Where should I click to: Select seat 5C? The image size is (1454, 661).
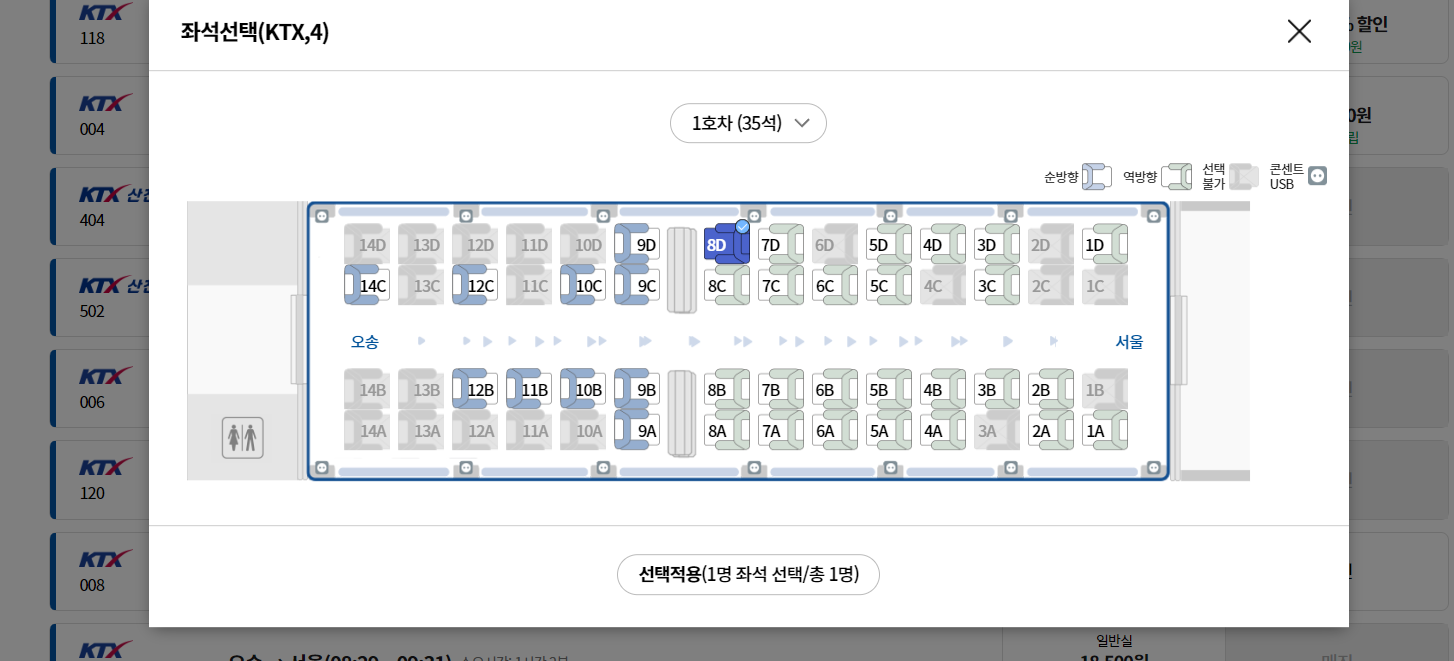pyautogui.click(x=889, y=286)
